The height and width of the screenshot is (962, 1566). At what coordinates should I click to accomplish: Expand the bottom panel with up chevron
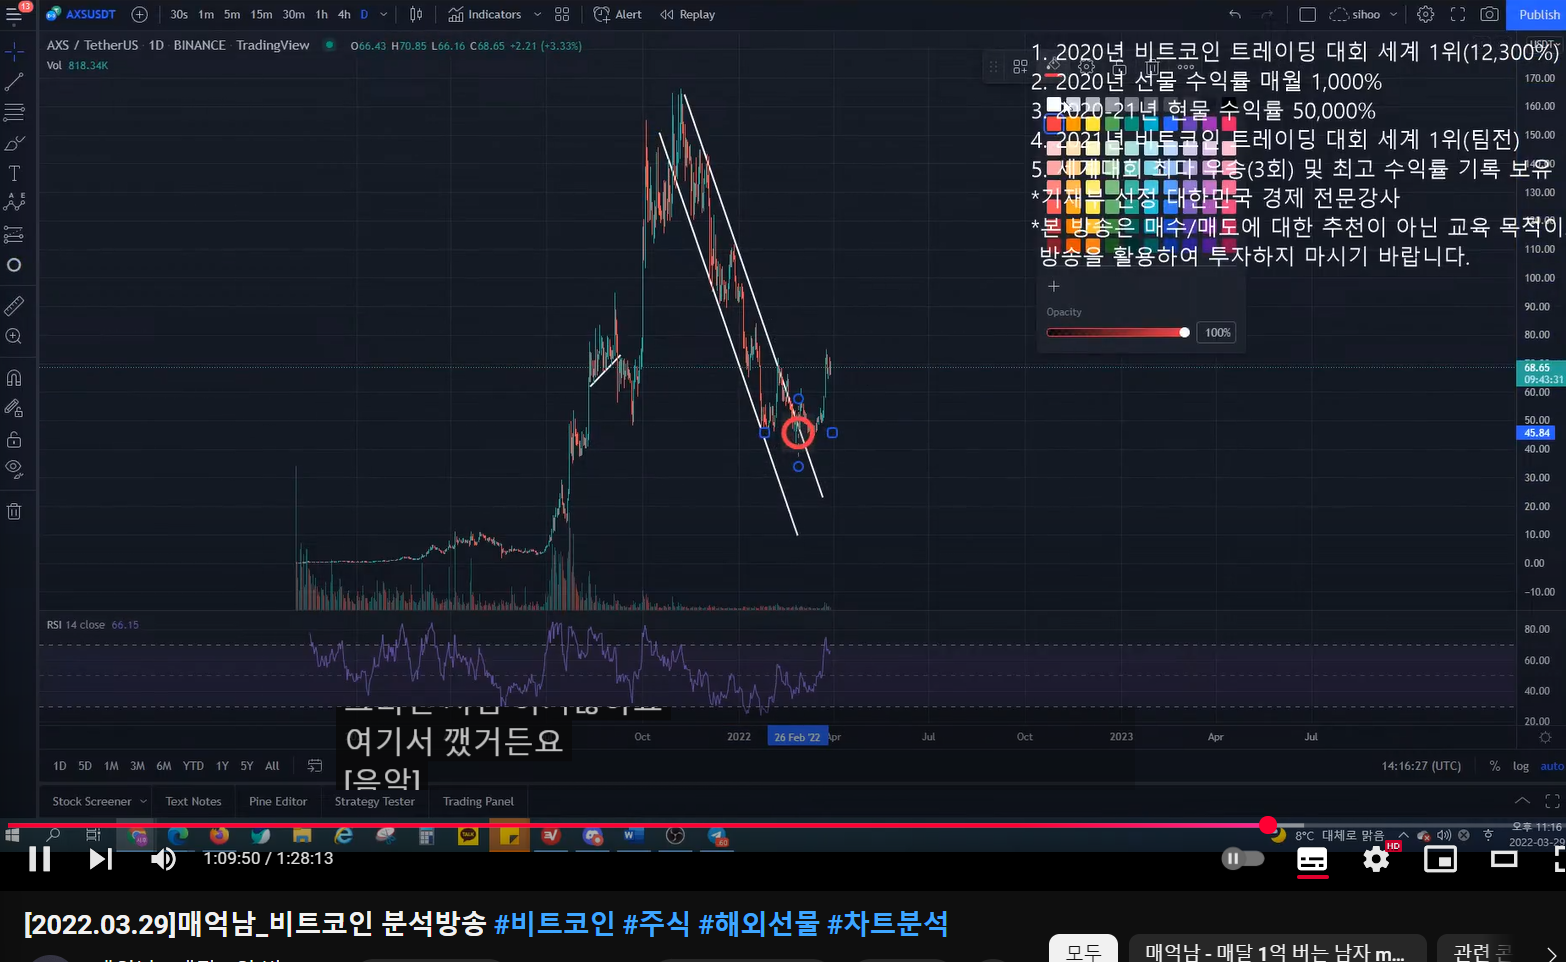tap(1522, 801)
